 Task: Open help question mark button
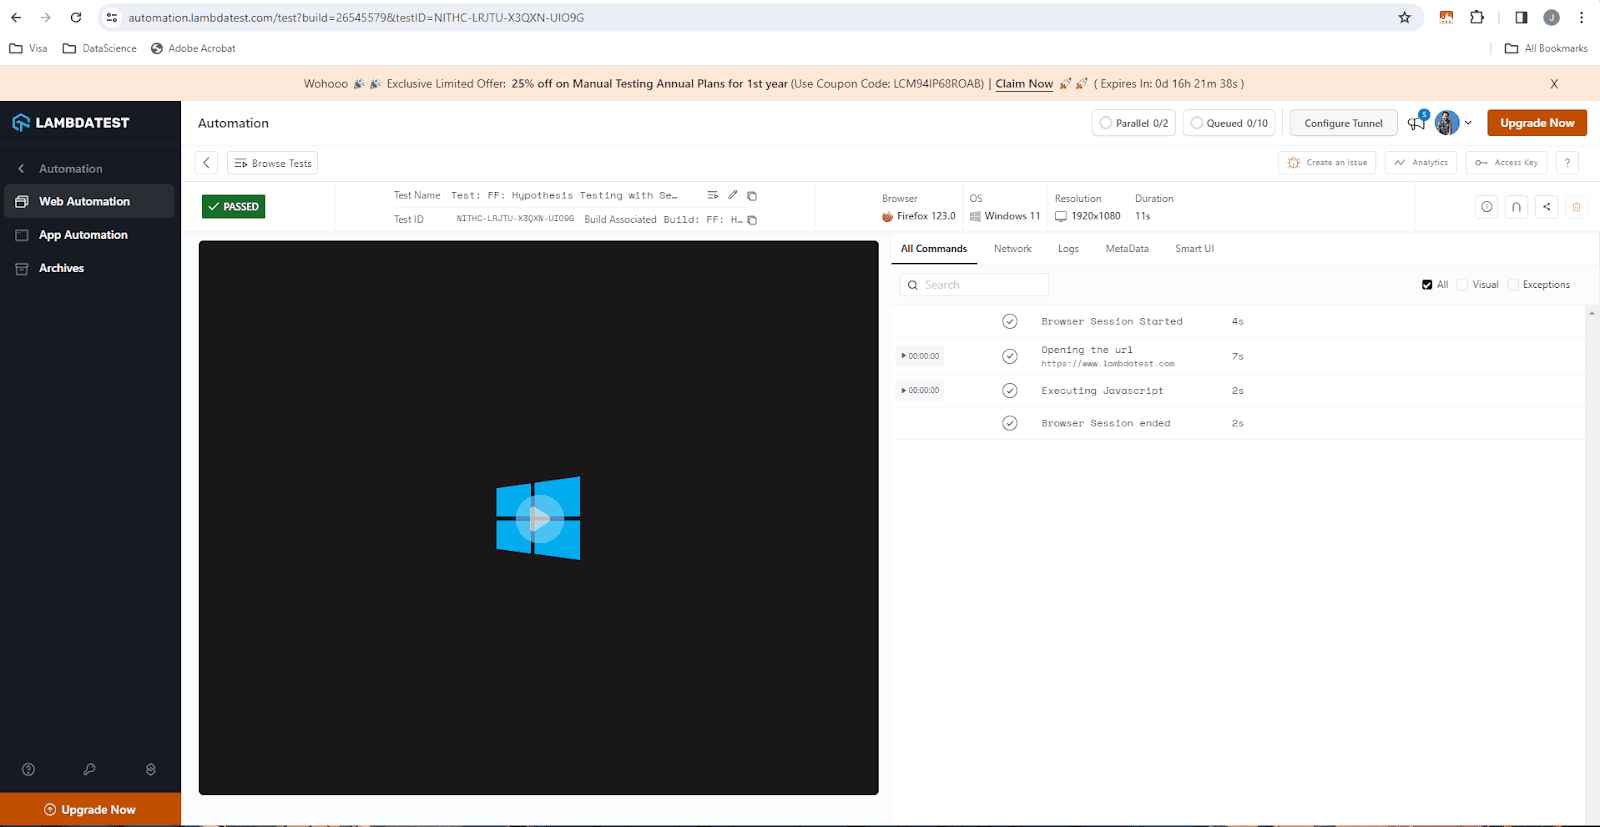click(x=1567, y=162)
